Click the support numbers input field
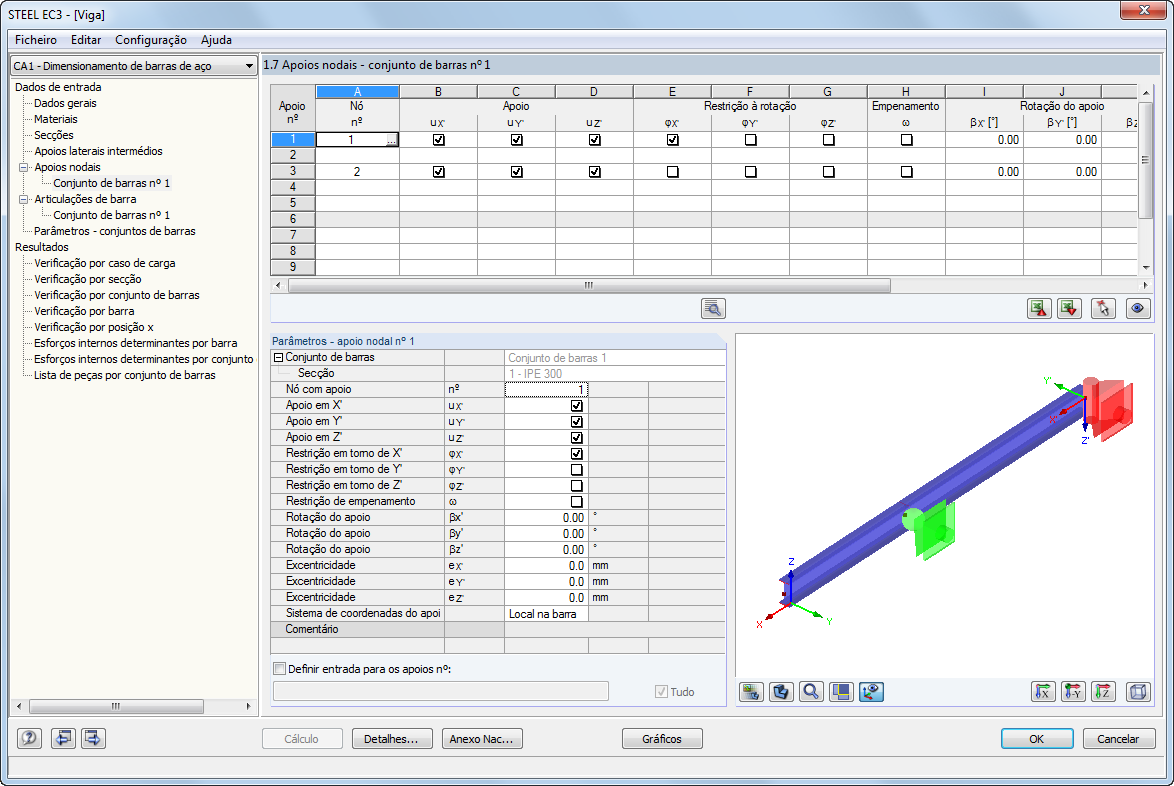 (x=441, y=691)
